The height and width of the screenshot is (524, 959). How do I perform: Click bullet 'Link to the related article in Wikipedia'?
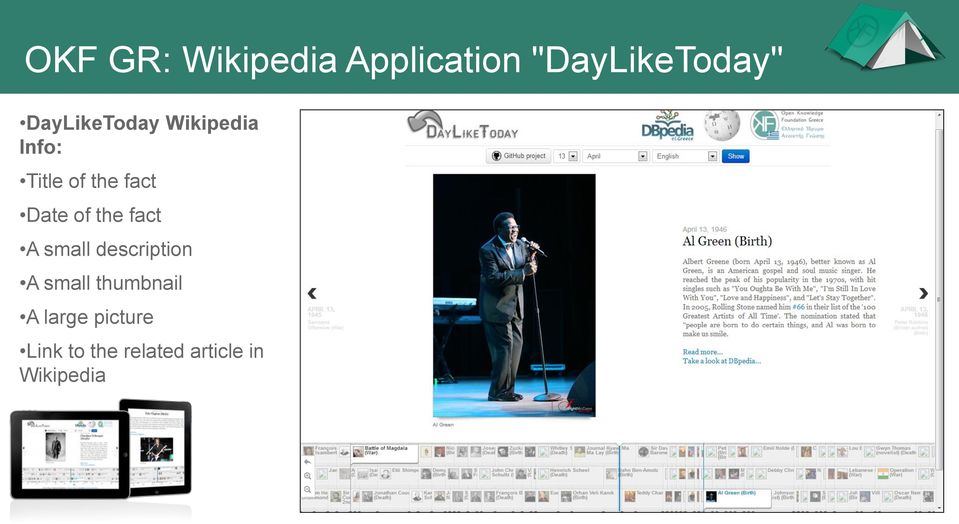click(141, 363)
